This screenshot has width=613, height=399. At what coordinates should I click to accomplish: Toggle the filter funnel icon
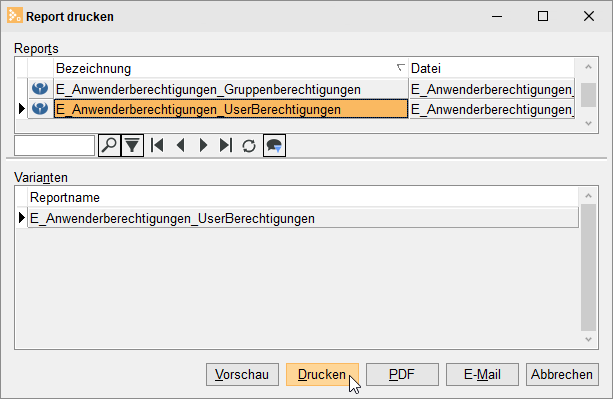(132, 145)
